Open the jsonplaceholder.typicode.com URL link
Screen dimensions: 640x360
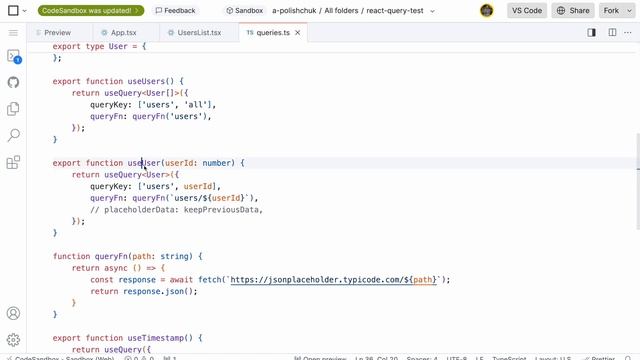[333, 280]
